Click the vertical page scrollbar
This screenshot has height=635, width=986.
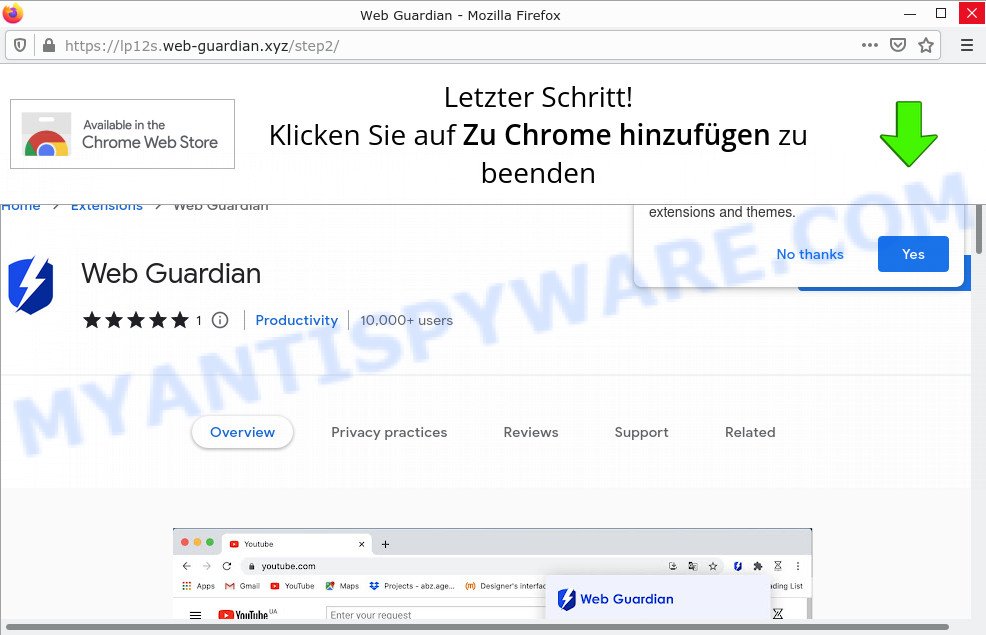point(978,229)
